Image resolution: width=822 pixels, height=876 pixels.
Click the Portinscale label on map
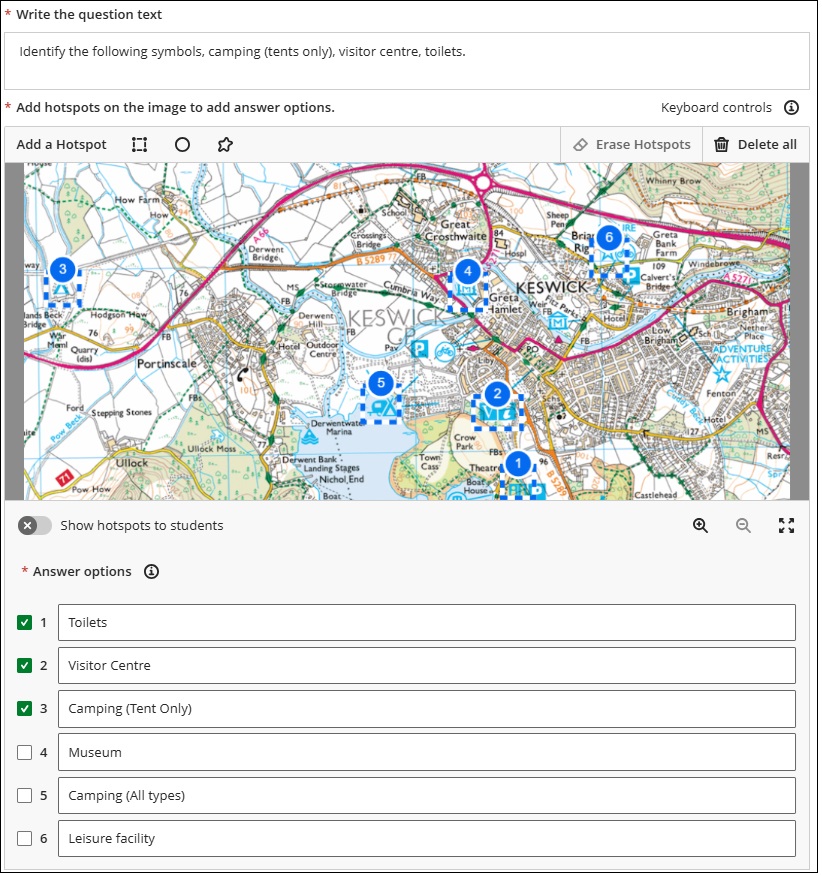pos(167,364)
